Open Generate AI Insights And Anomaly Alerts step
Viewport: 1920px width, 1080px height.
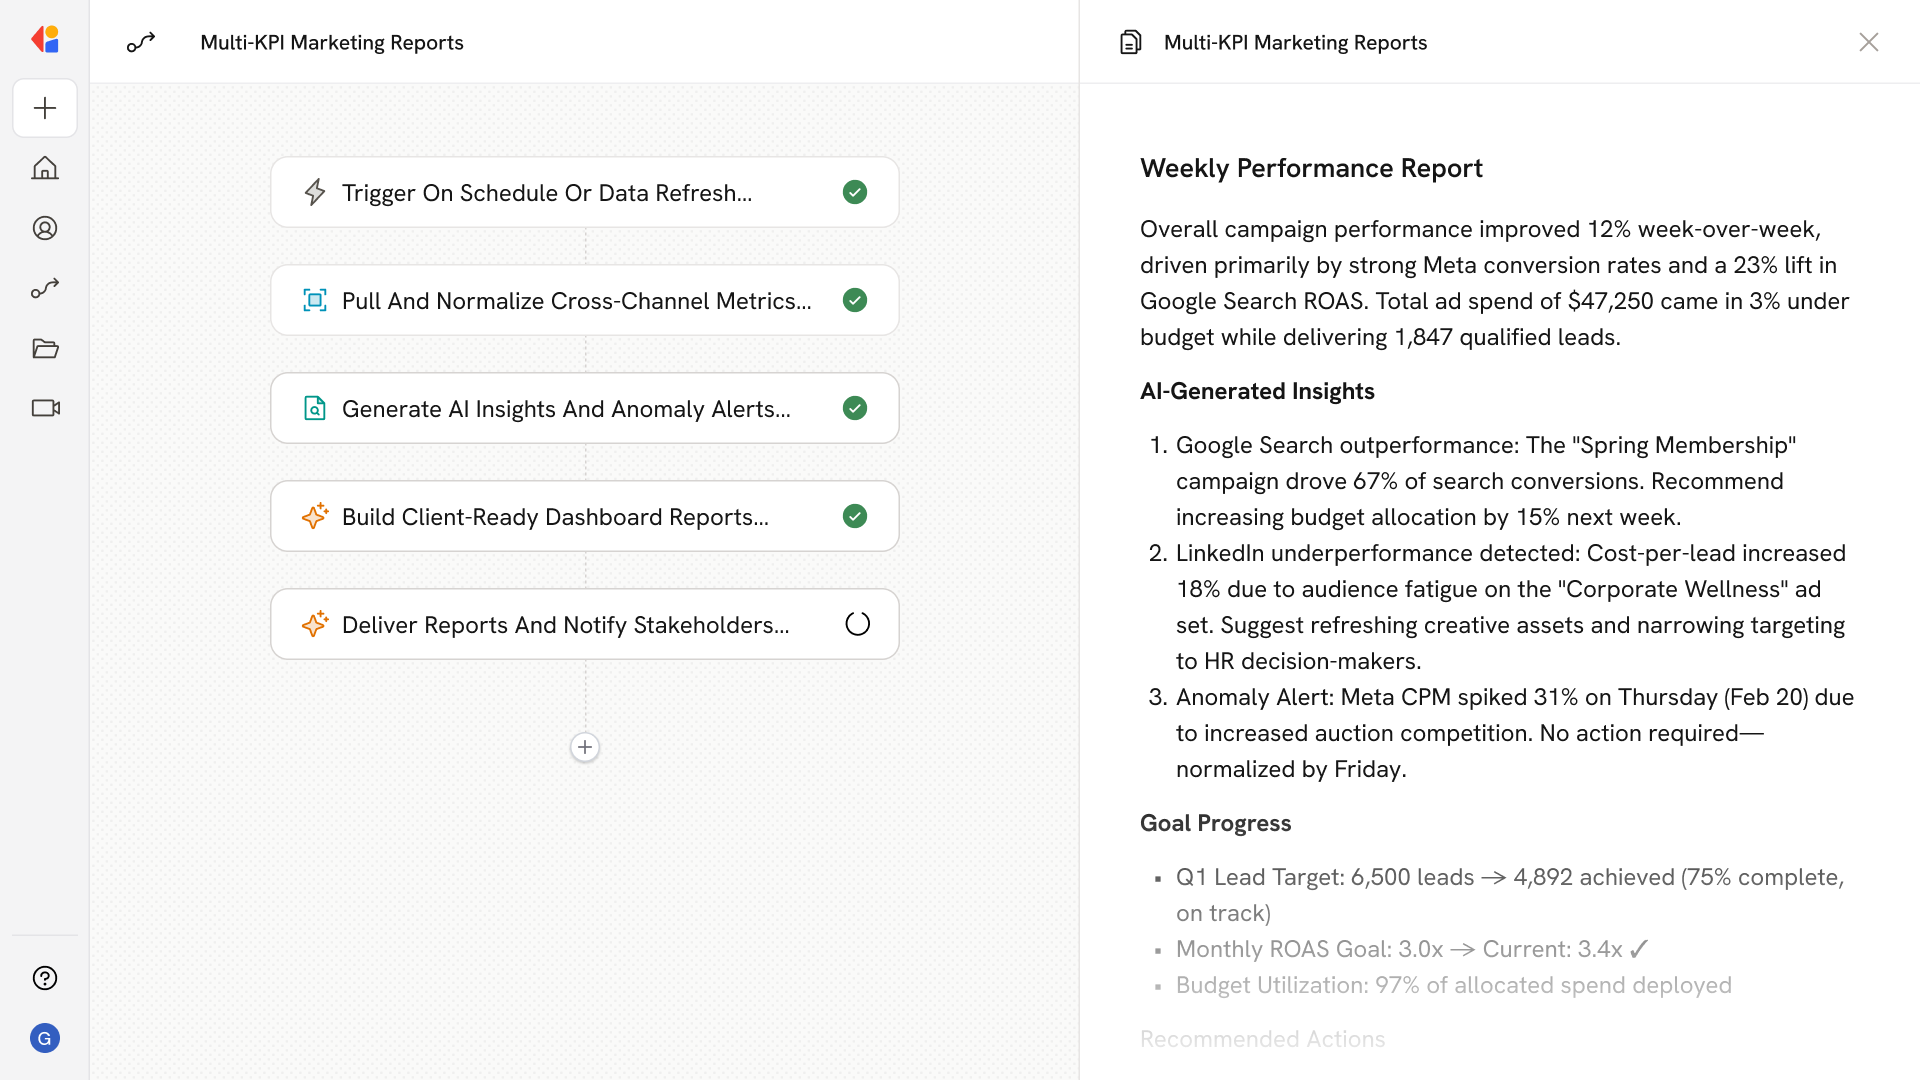pyautogui.click(x=566, y=408)
